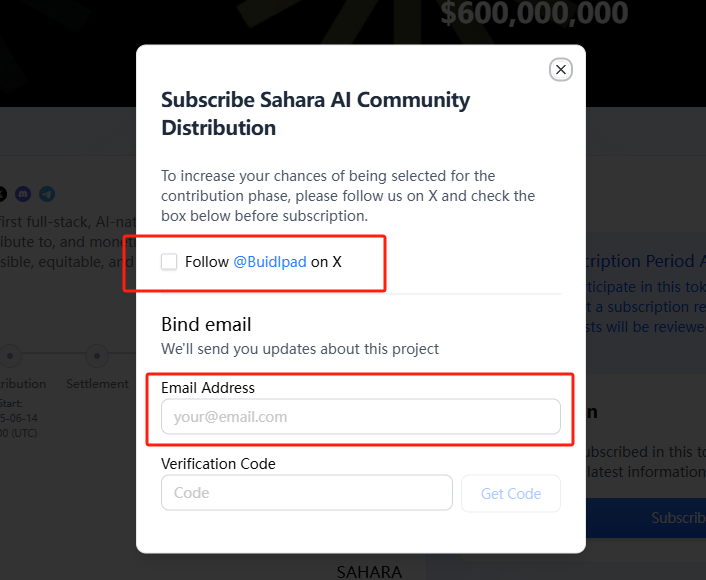
Task: Click the $600,000,000 amount text
Action: [x=534, y=13]
